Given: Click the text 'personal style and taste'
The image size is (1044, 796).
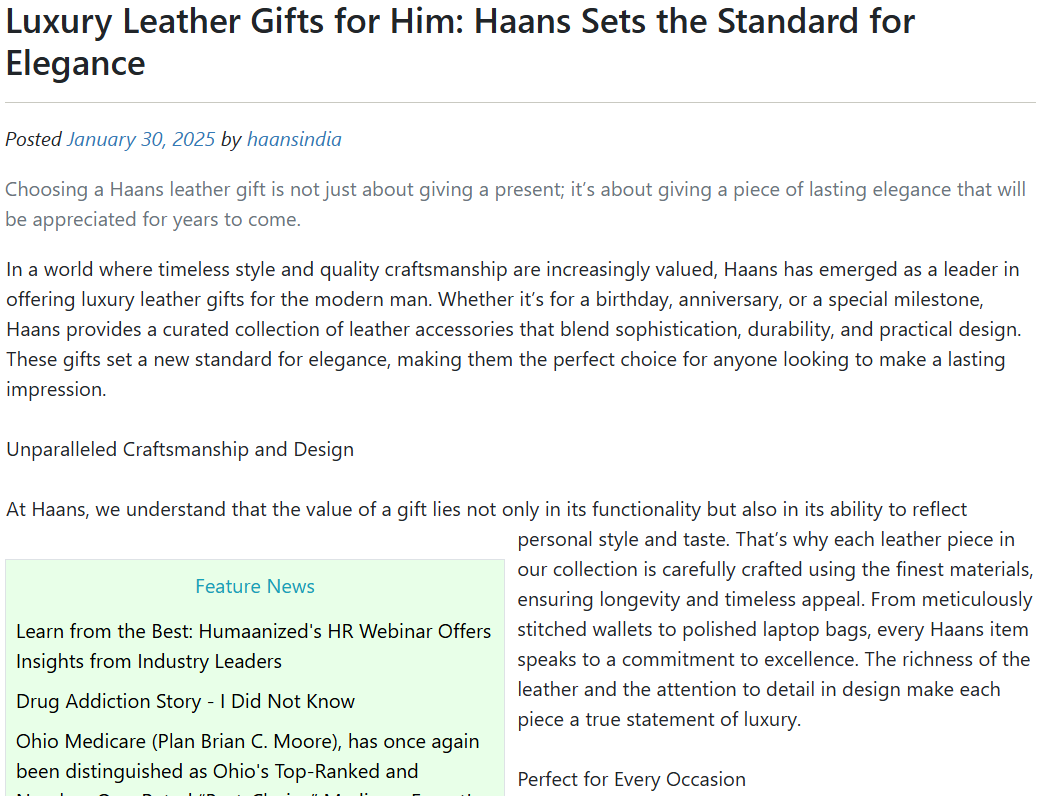Looking at the screenshot, I should [621, 539].
